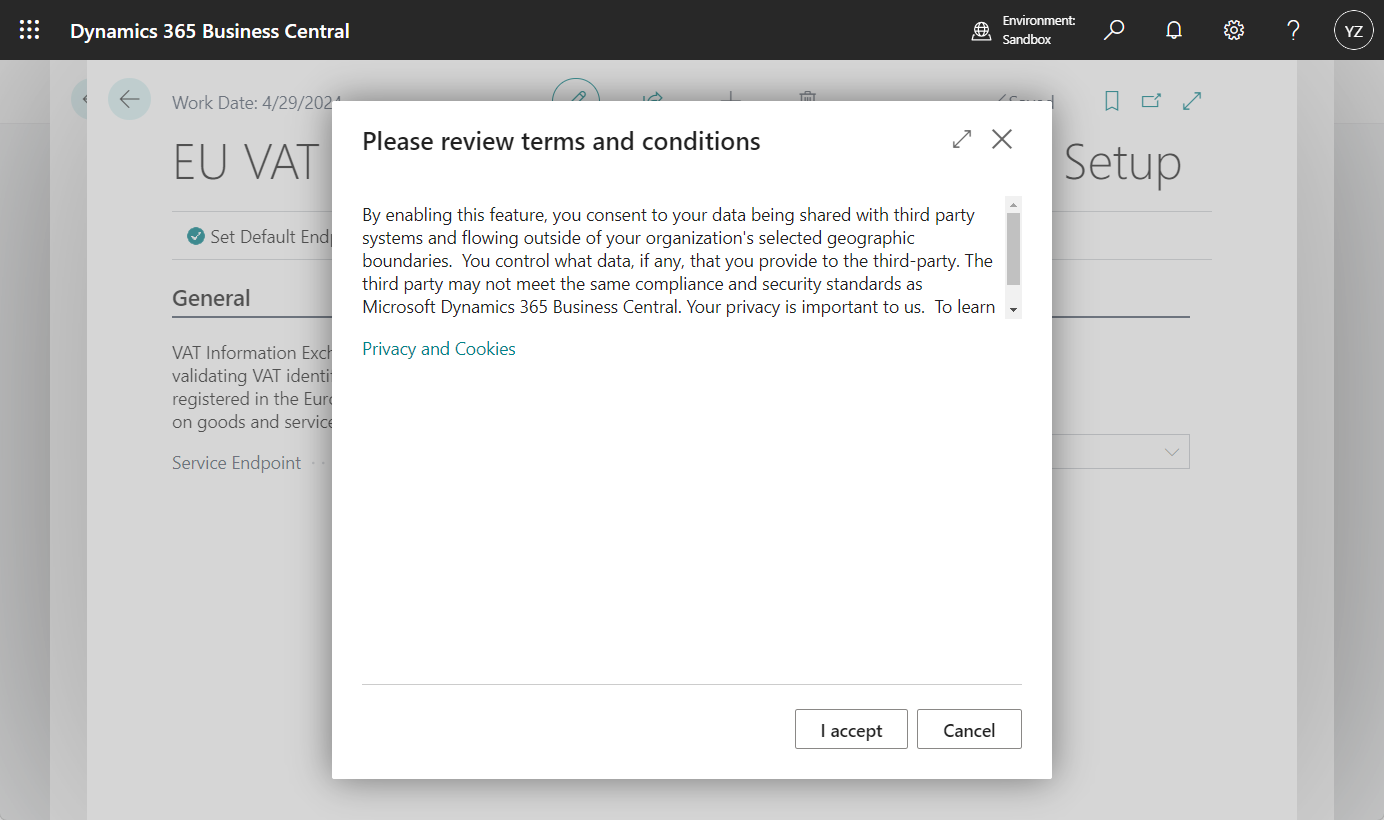Click the terms text scrollbar thumb

1013,248
